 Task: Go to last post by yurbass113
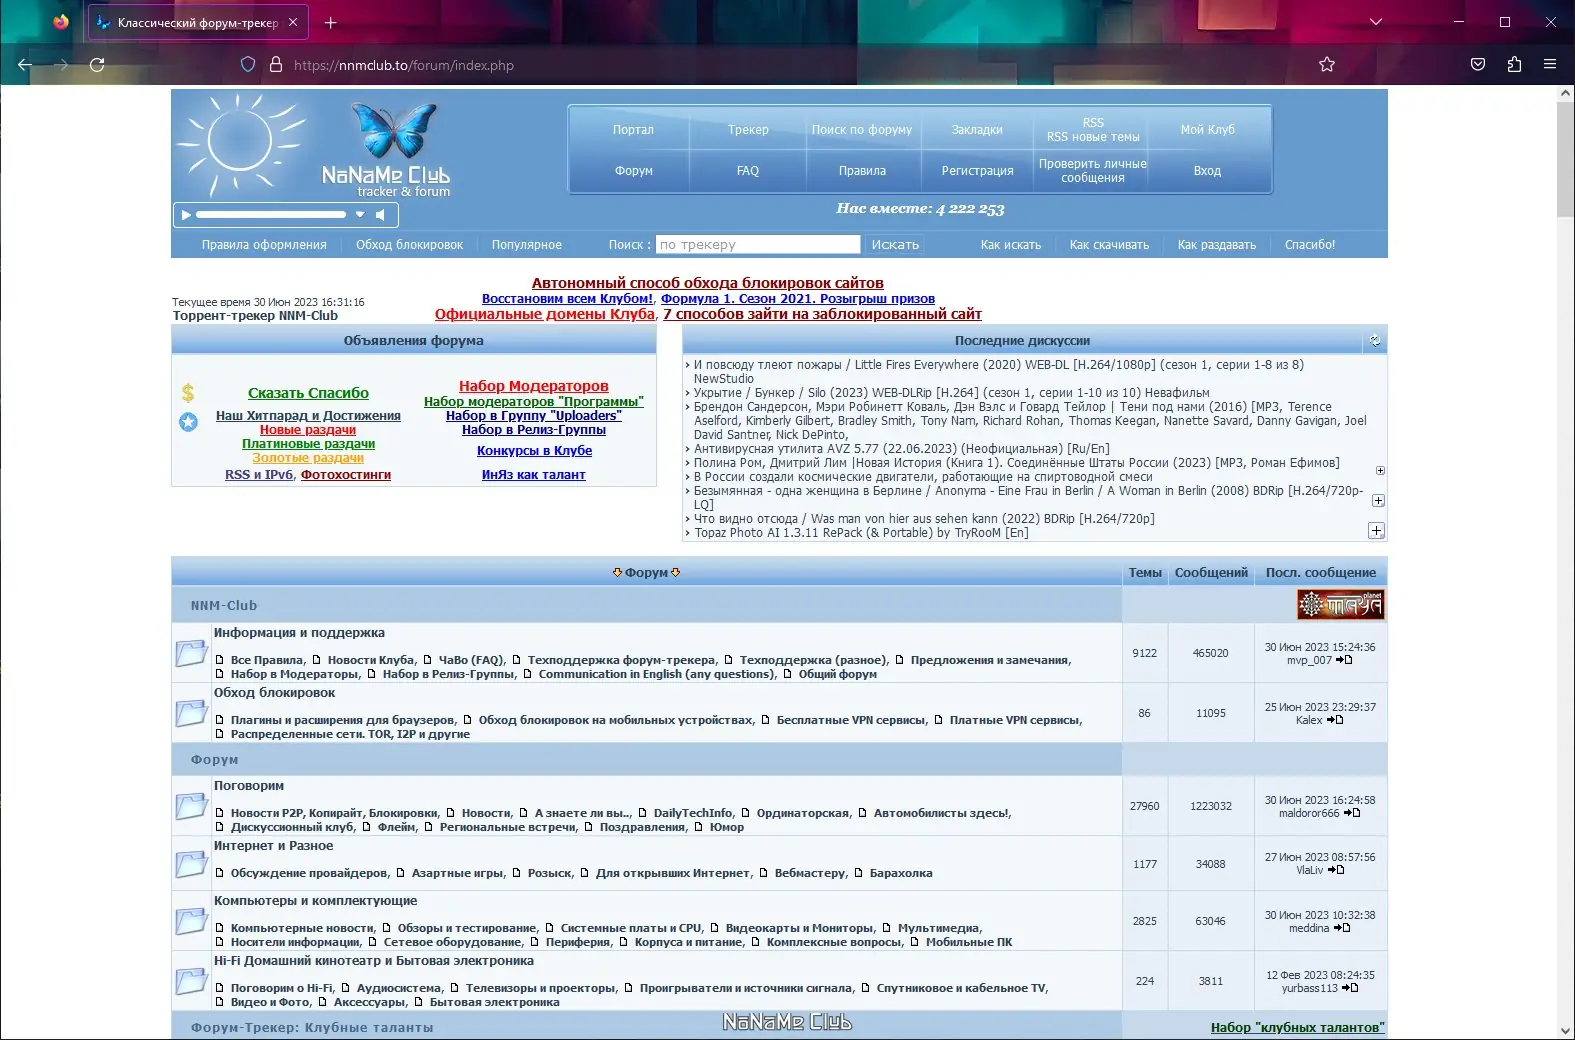1350,988
